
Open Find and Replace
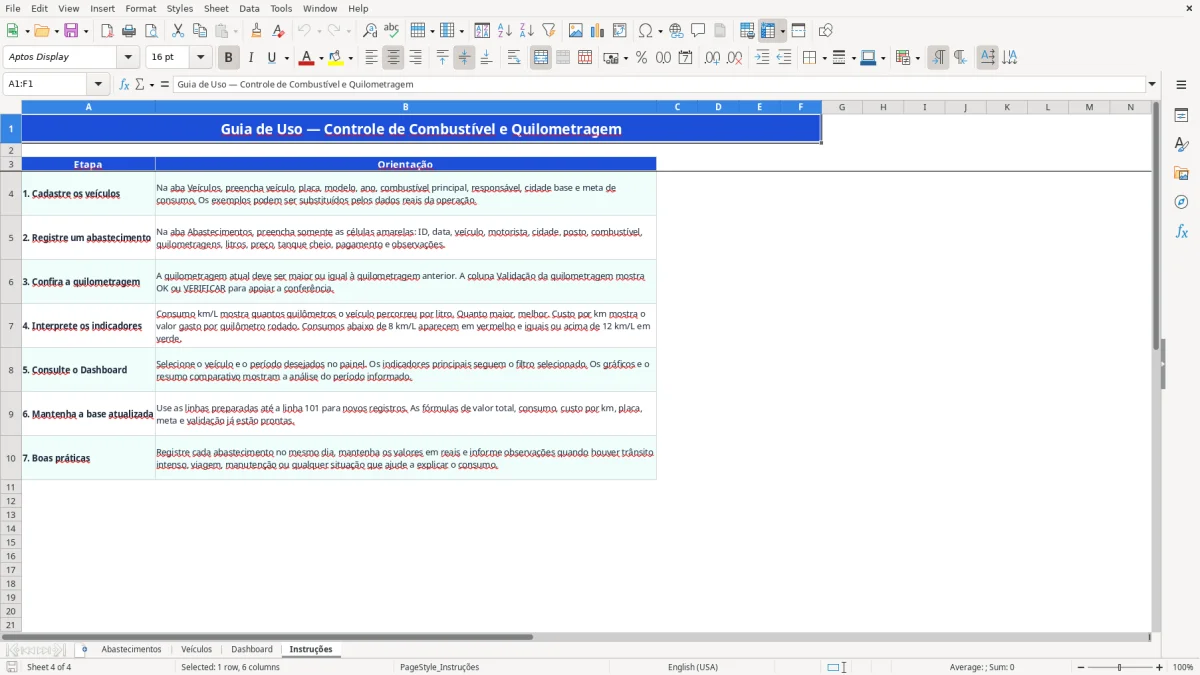pos(370,31)
